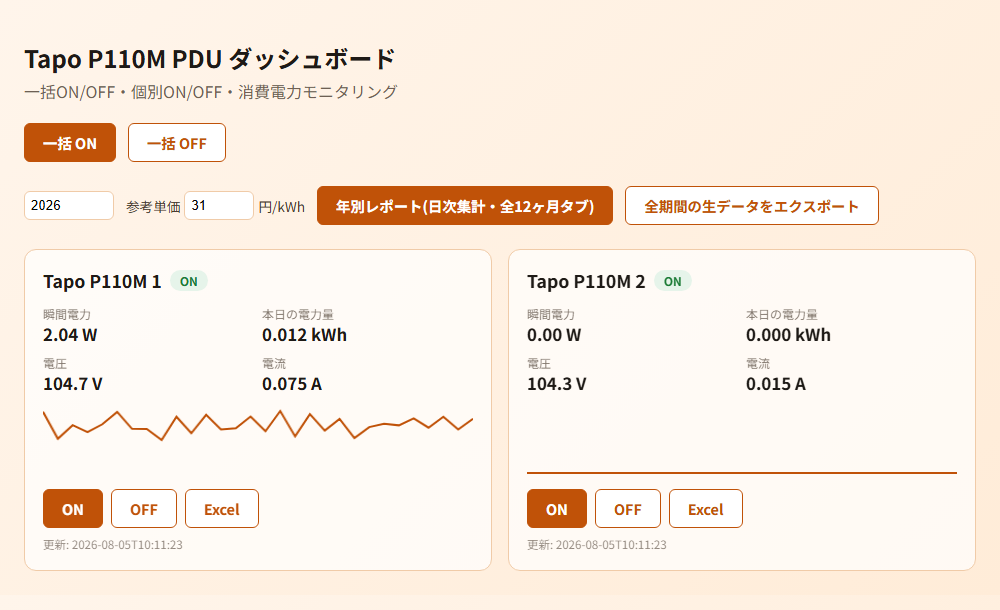
Task: Click the 一括 ON button
Action: point(70,142)
